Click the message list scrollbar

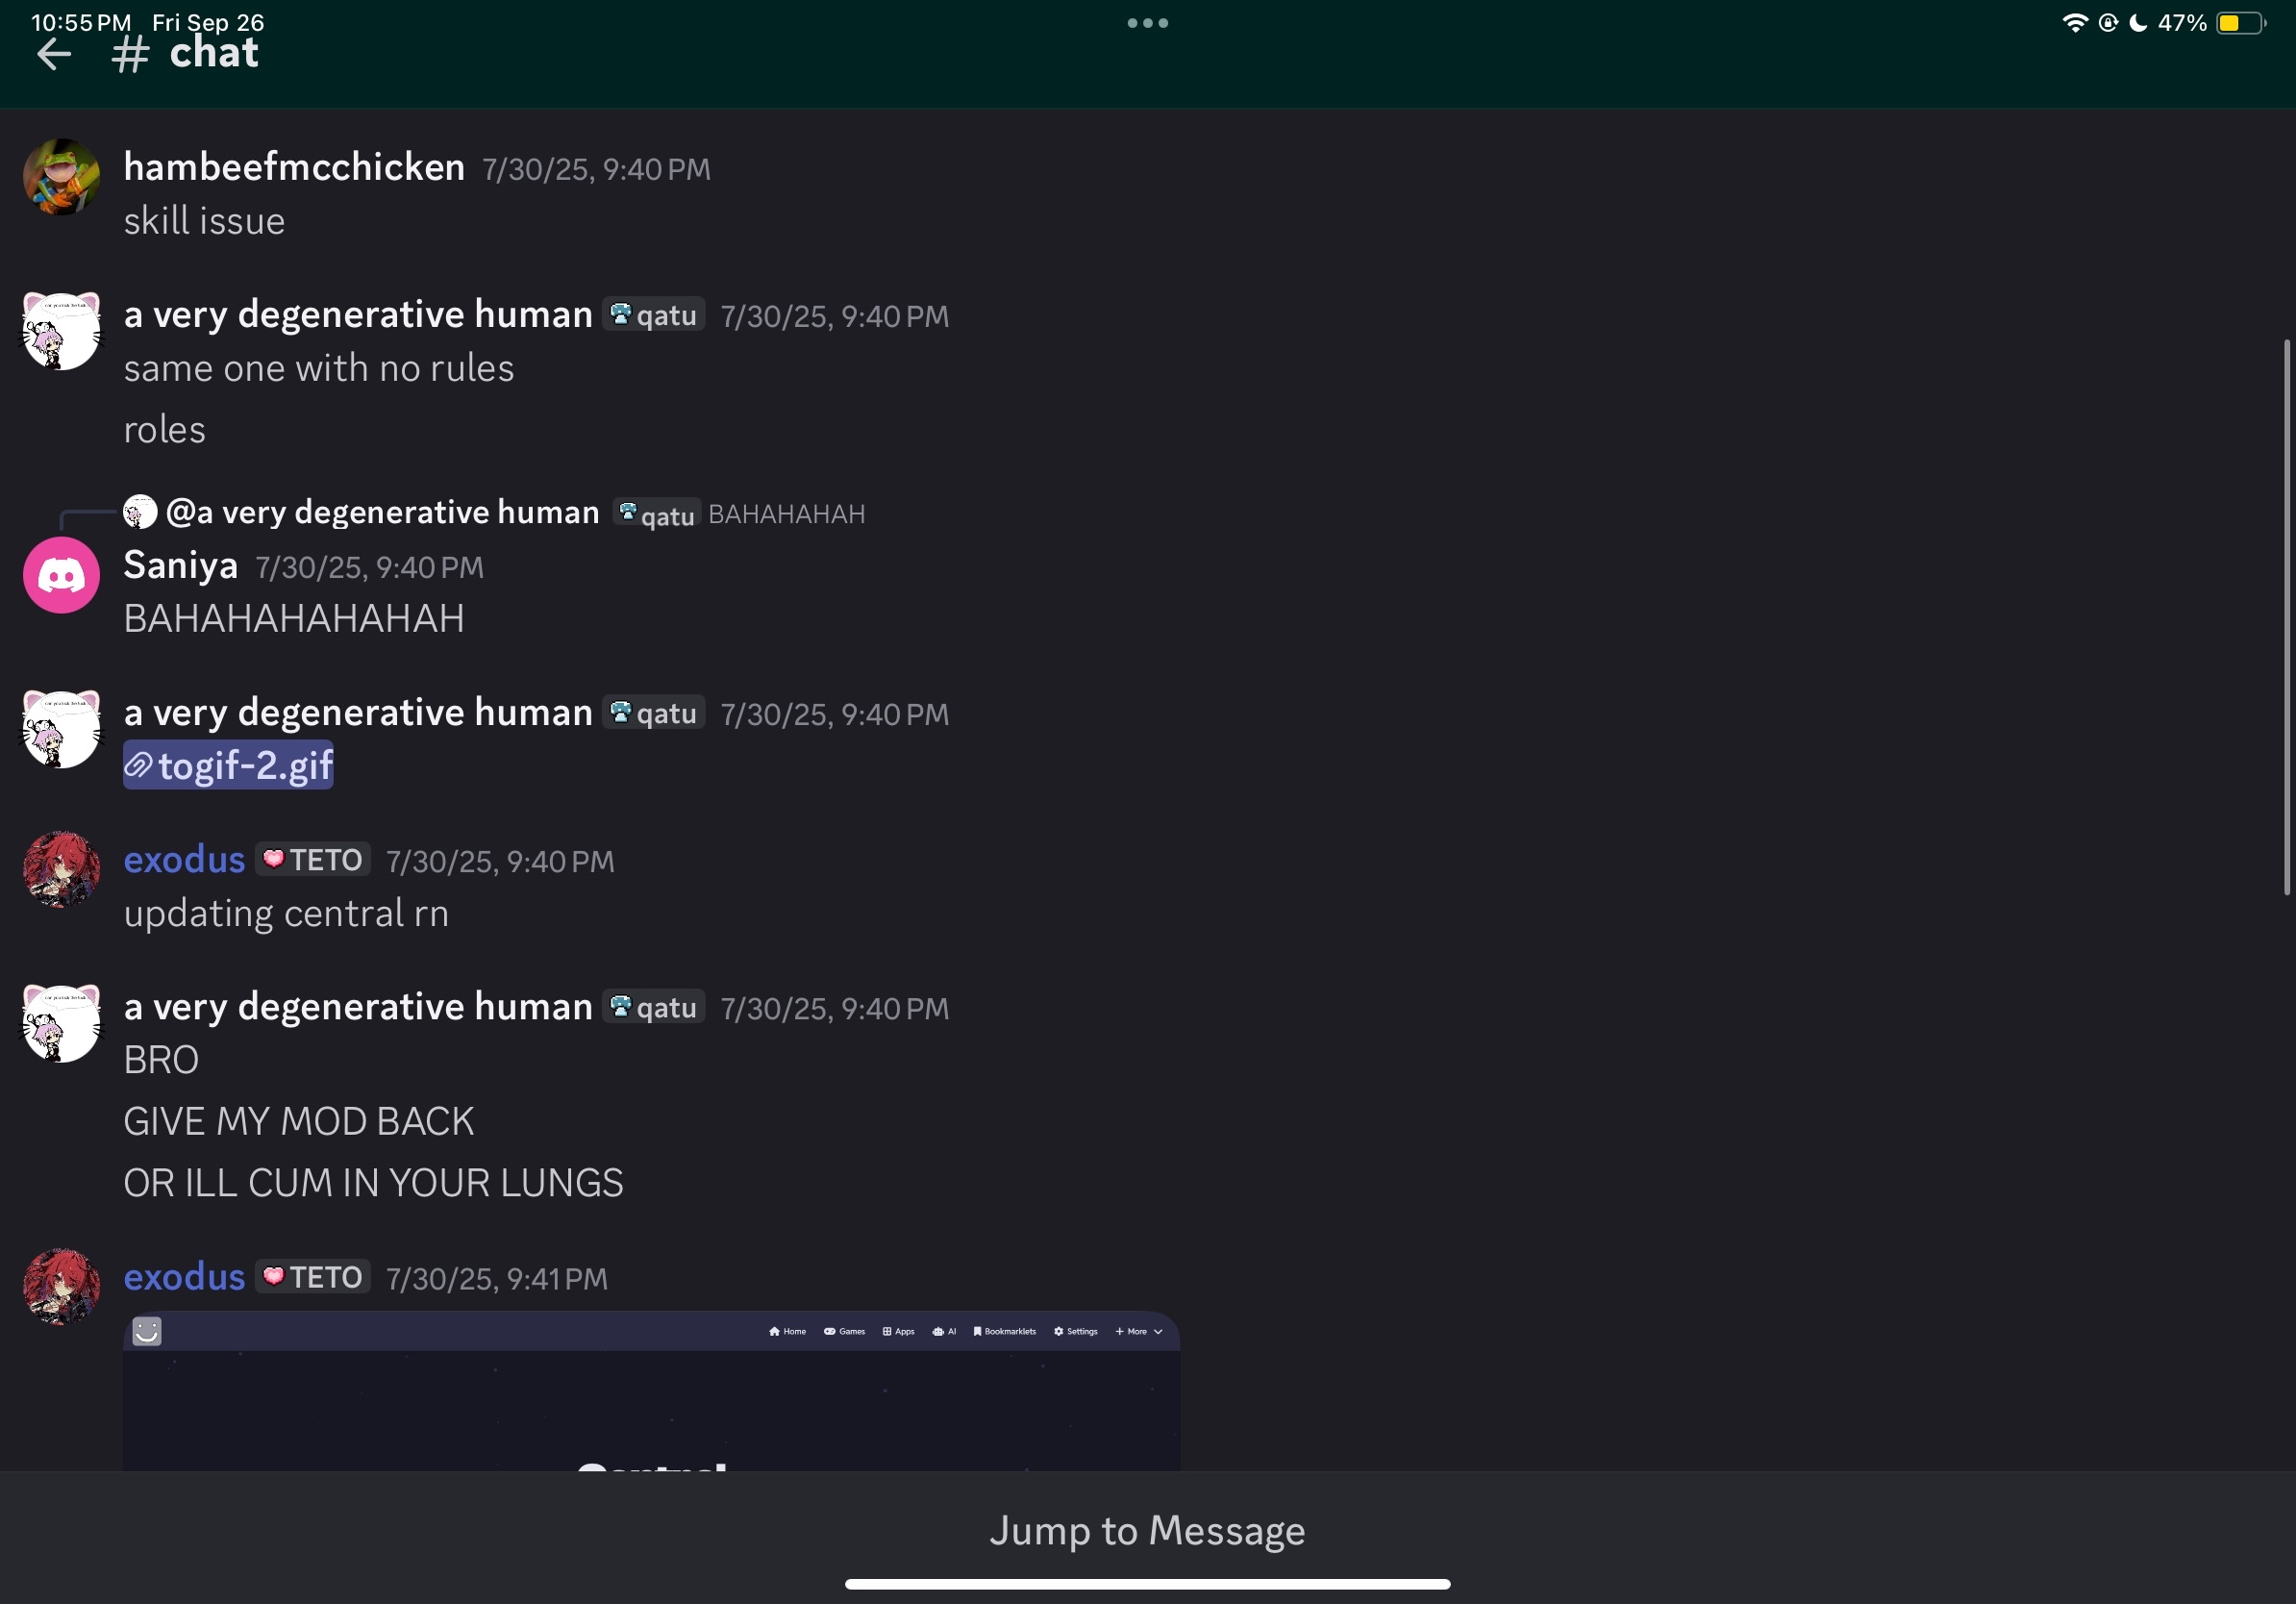pyautogui.click(x=2285, y=617)
